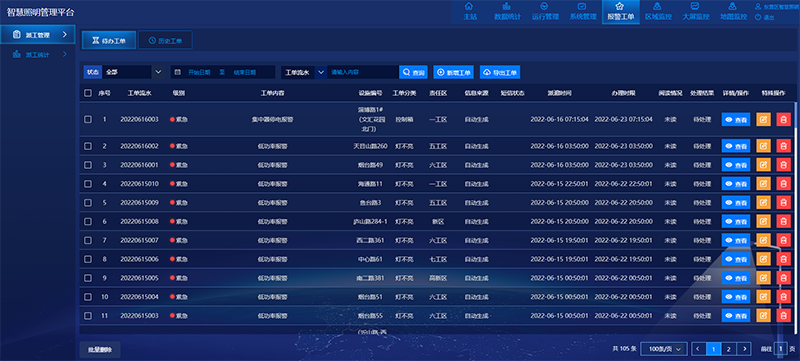View details of order 20220615009 via 查看
The height and width of the screenshot is (361, 800).
click(x=736, y=202)
